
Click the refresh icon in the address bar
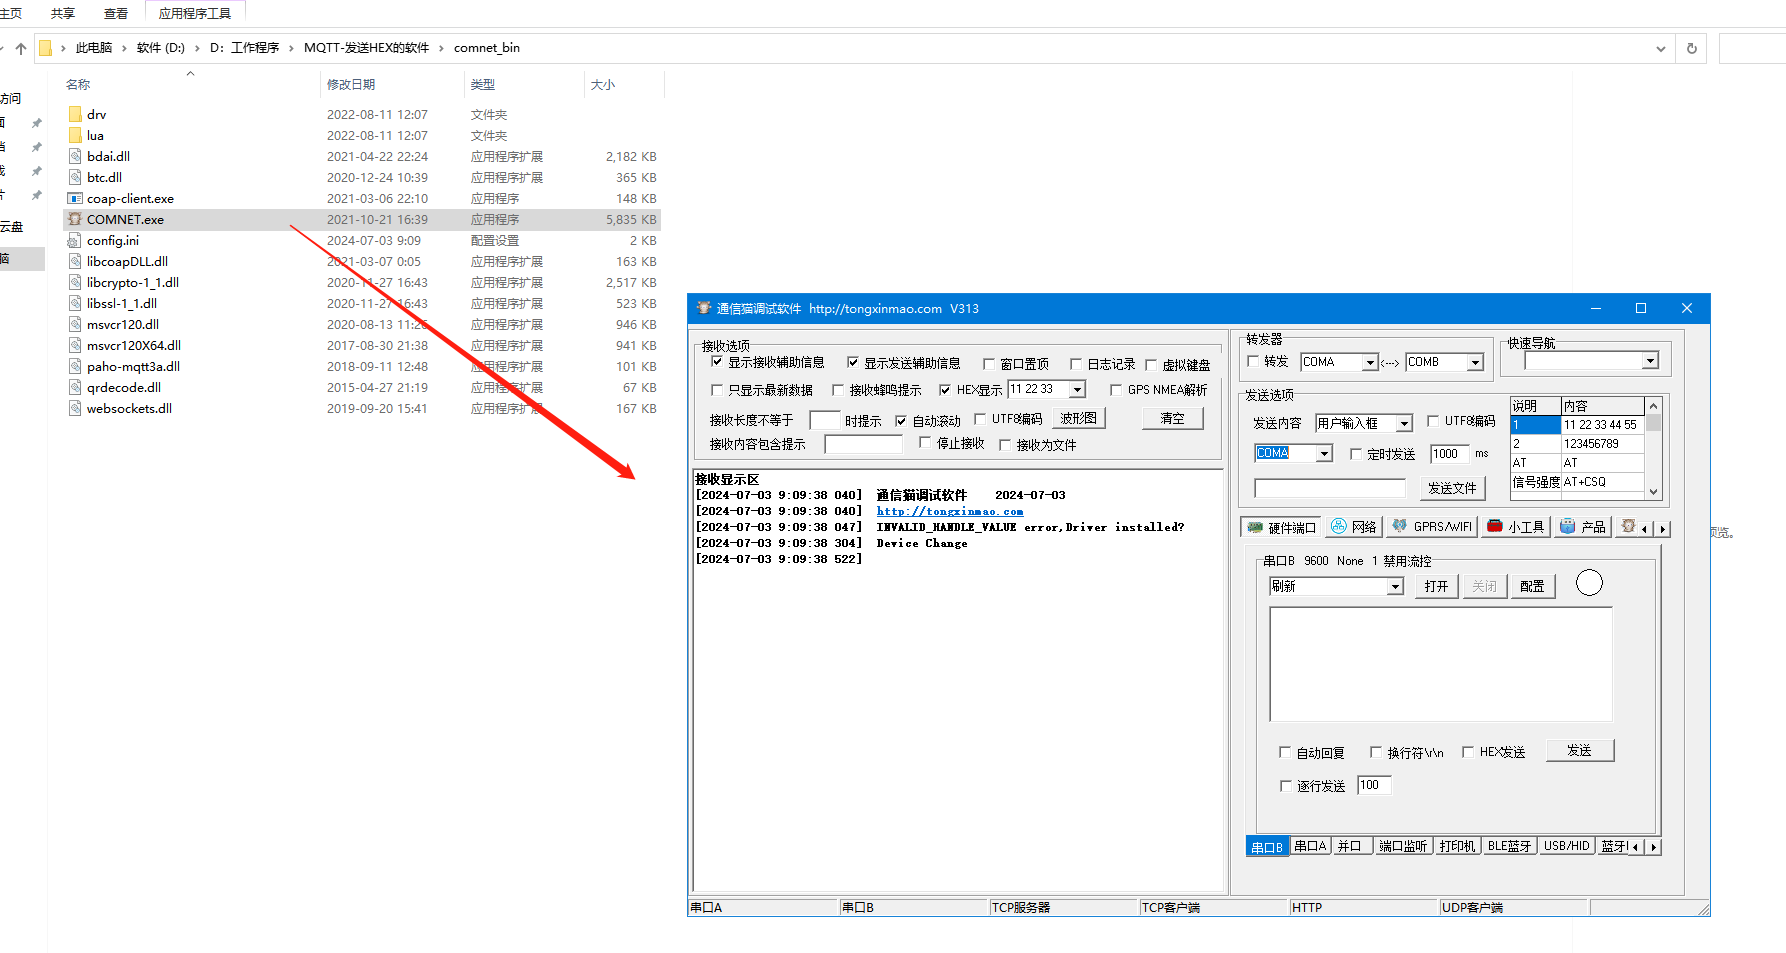pos(1692,48)
